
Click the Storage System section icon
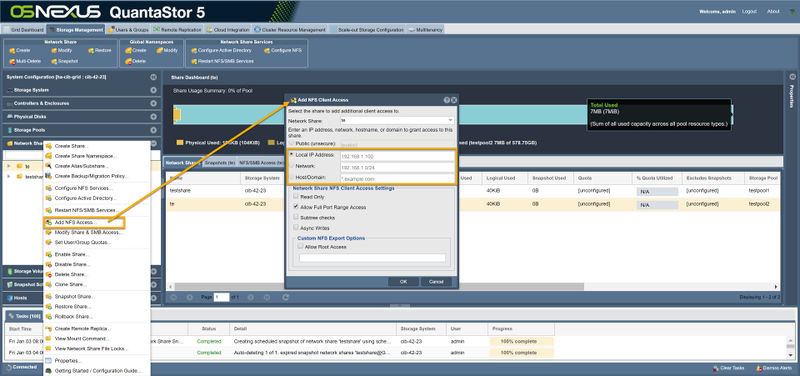[10, 90]
